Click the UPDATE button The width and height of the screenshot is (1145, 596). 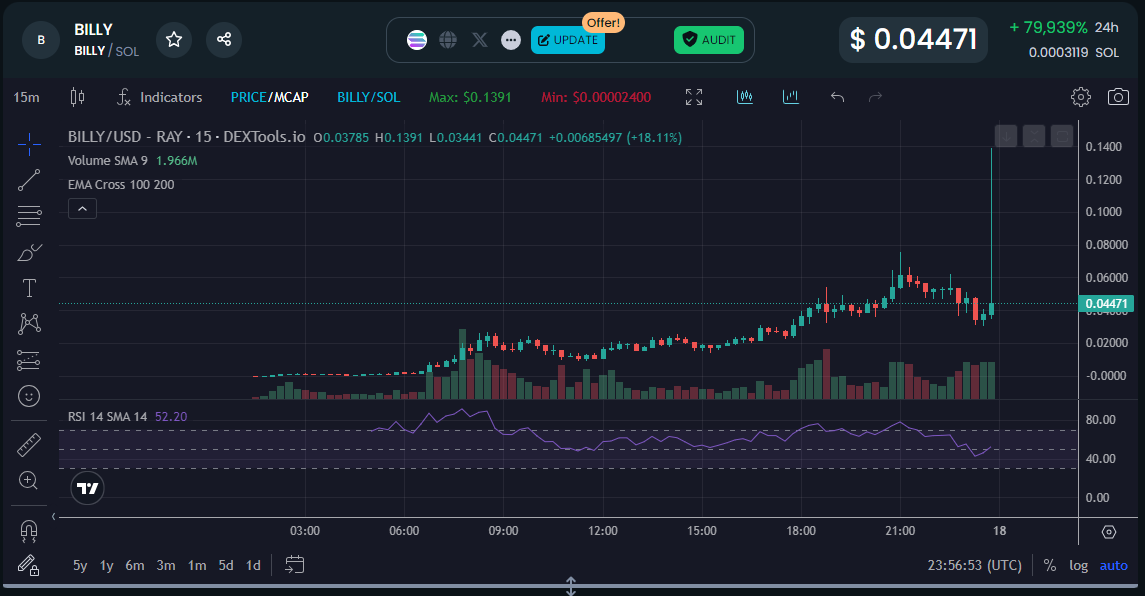point(567,40)
